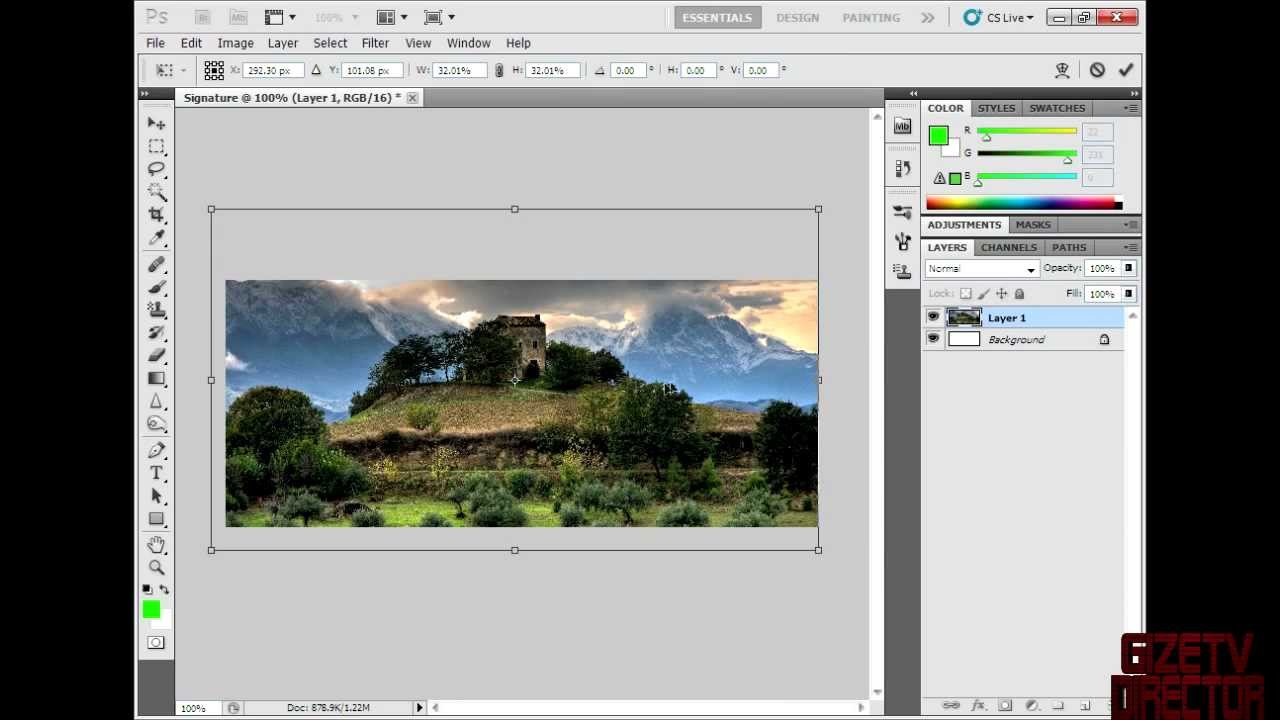1280x720 pixels.
Task: Select the Eraser tool
Action: click(156, 355)
